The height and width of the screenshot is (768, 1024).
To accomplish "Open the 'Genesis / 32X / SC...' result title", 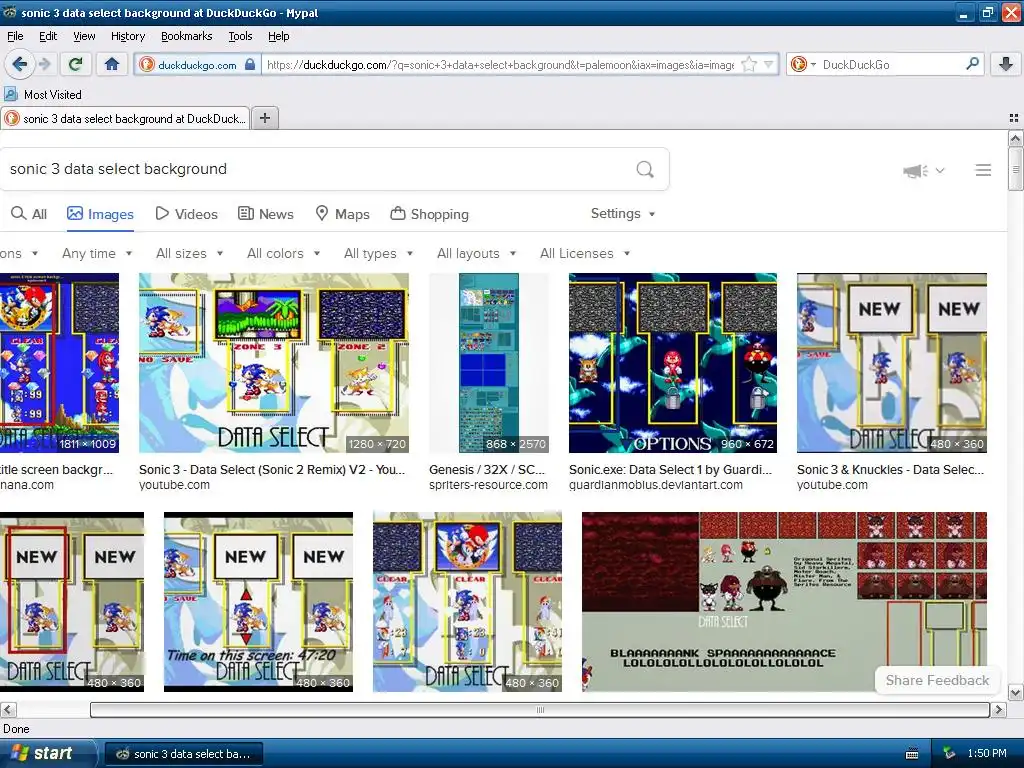I will tap(487, 469).
